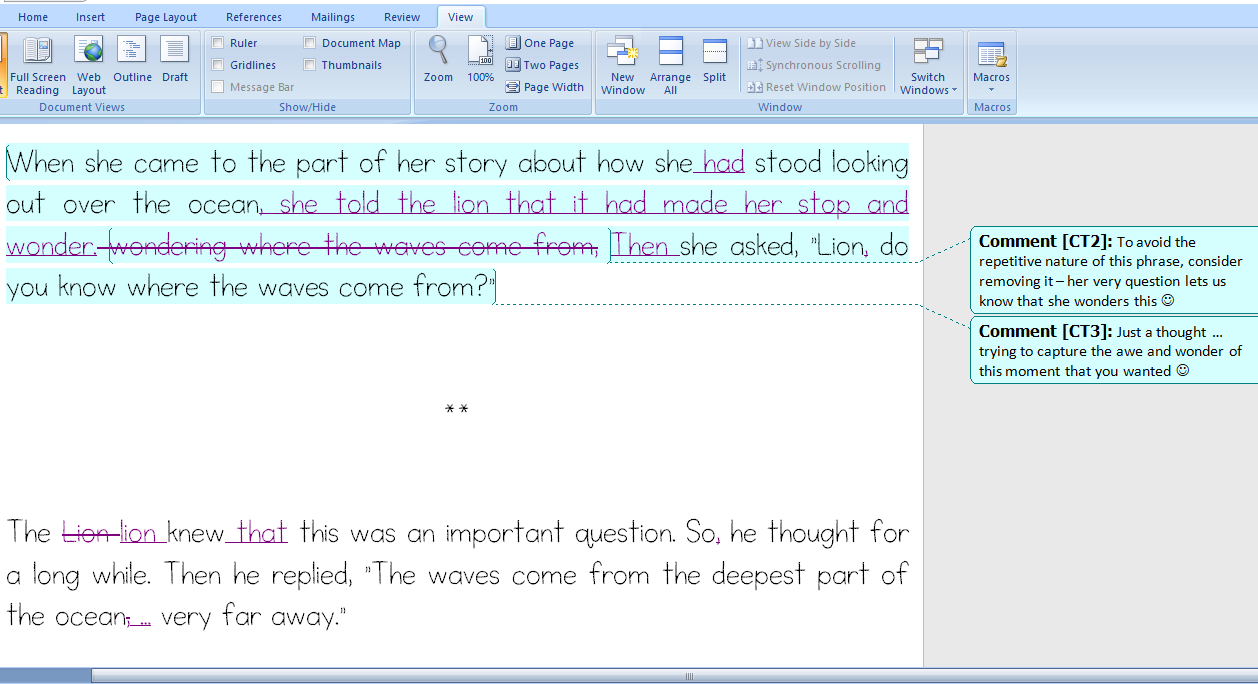
Task: Open the Home tab
Action: point(33,17)
